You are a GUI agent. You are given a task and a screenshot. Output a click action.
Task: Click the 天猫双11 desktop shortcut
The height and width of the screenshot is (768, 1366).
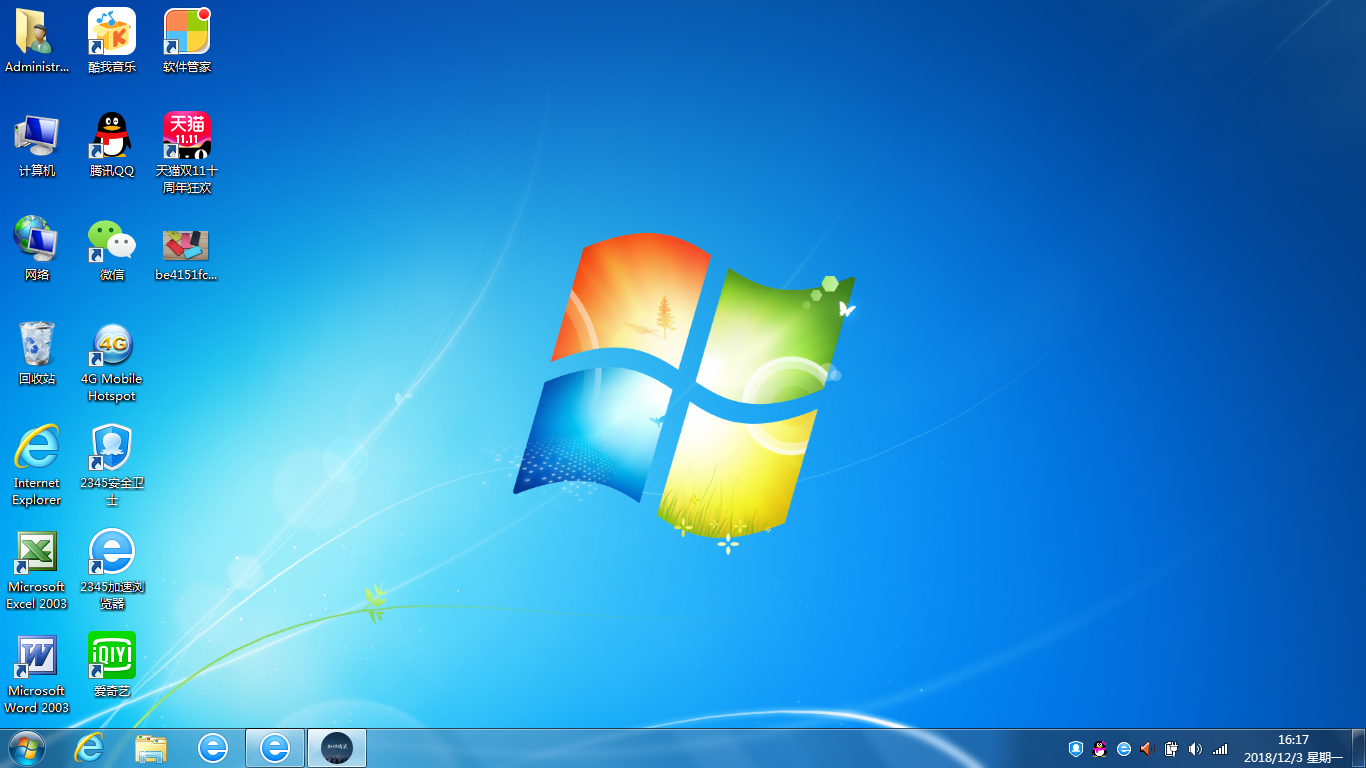(187, 136)
